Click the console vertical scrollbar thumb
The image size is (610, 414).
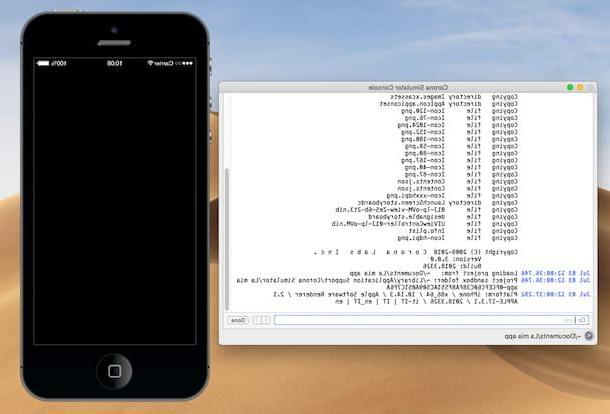(x=227, y=239)
